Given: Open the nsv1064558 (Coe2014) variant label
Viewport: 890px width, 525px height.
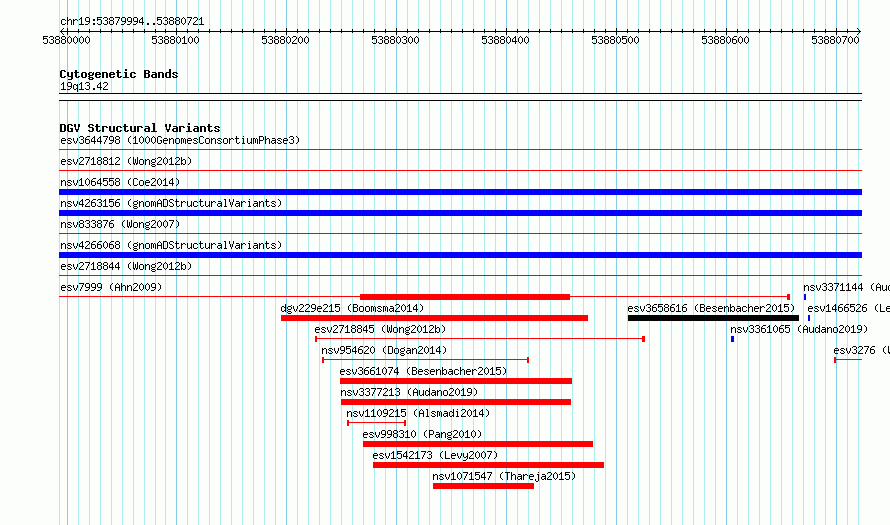Looking at the screenshot, I should click(120, 182).
